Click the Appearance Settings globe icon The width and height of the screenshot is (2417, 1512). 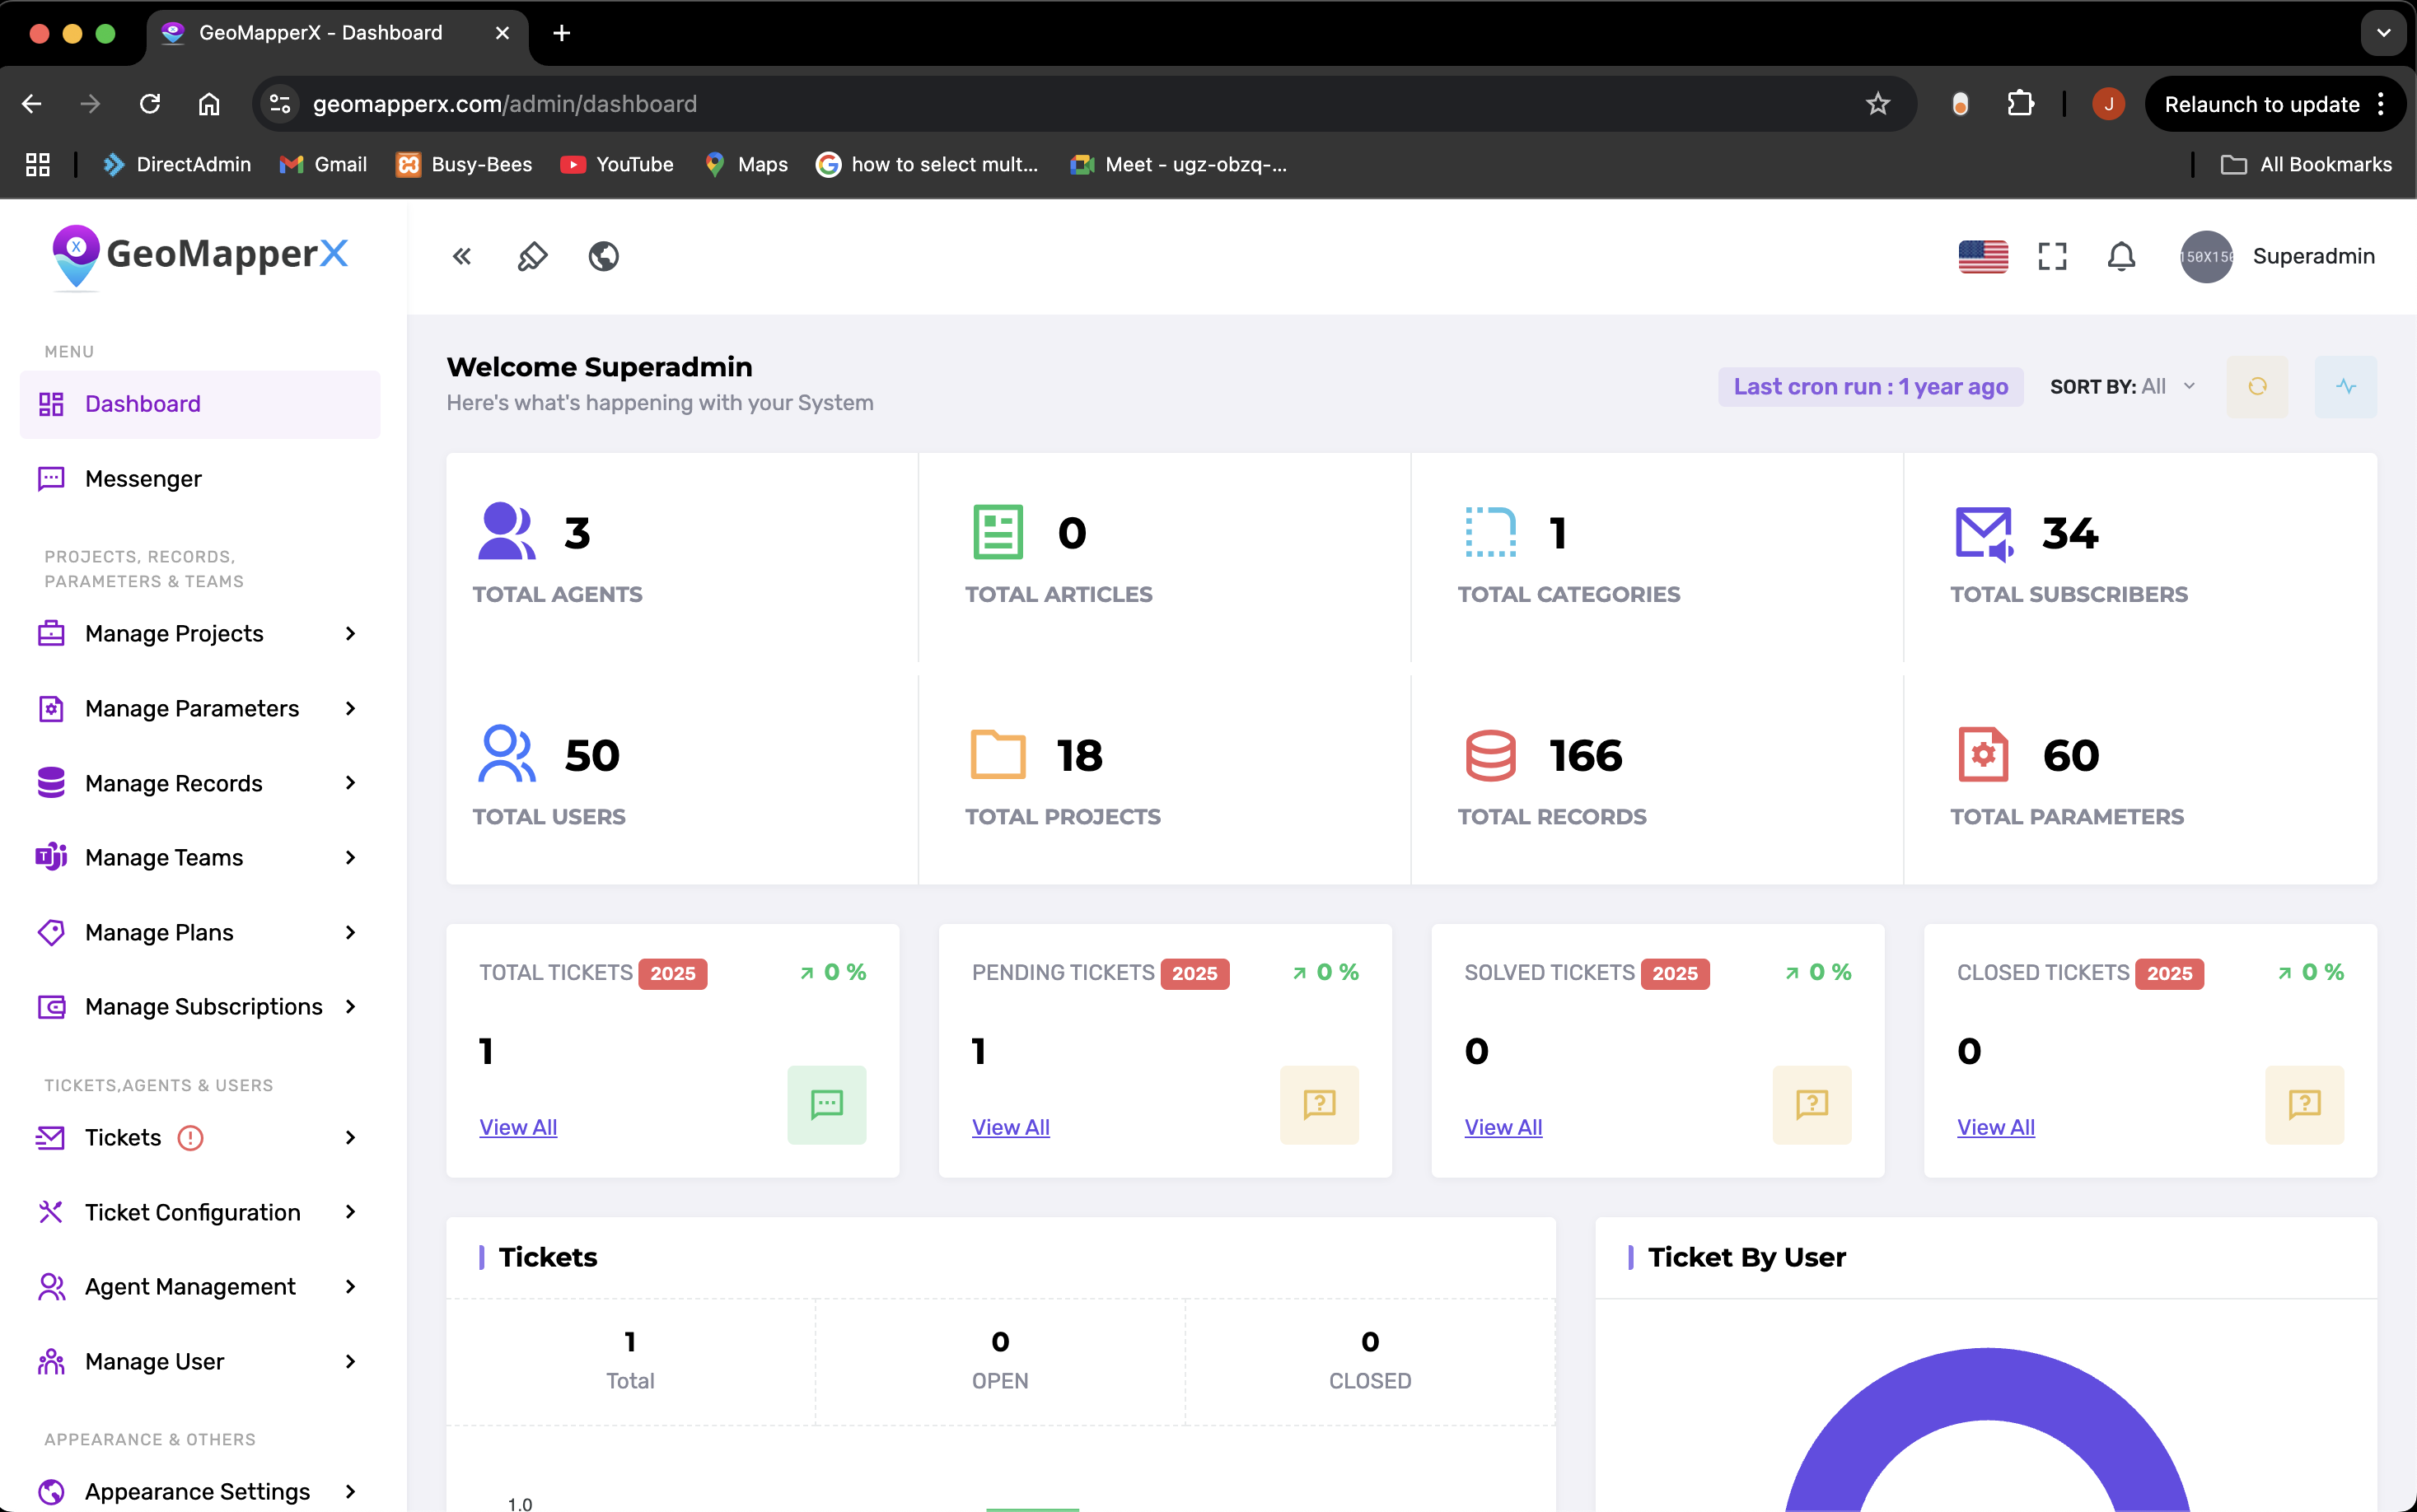tap(51, 1492)
